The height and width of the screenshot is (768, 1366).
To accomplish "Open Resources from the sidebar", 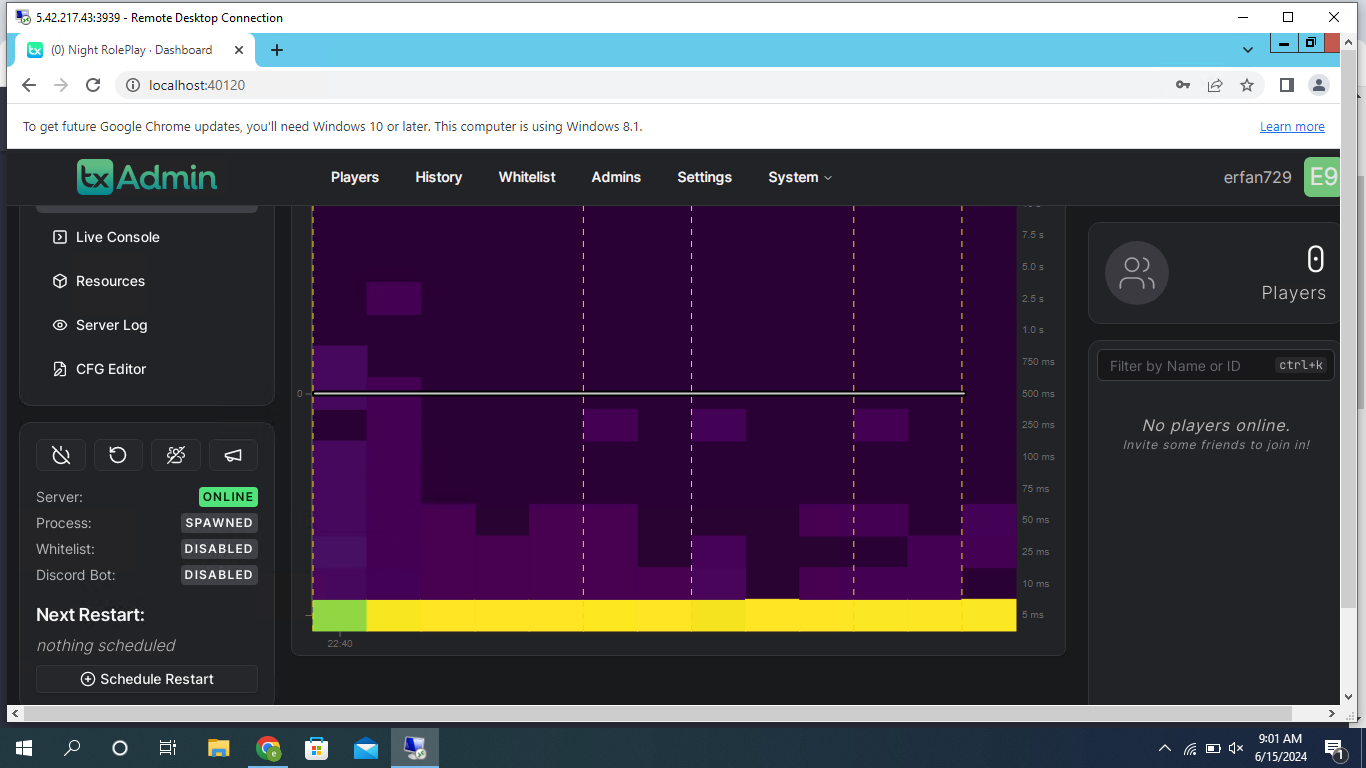I will [110, 281].
